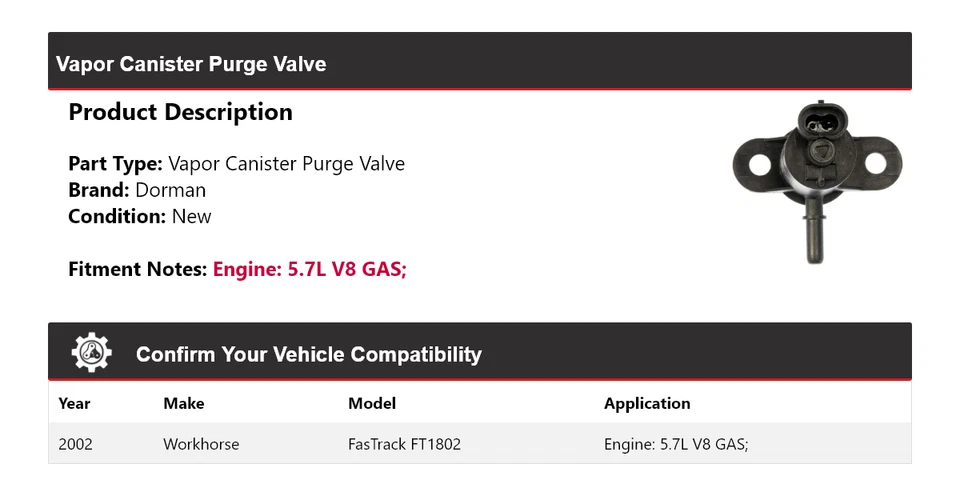Click the Product Description heading

click(180, 112)
